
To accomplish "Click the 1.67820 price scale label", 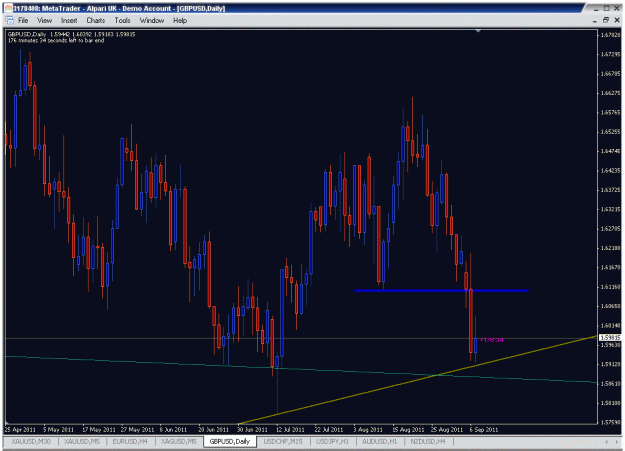I will coord(611,35).
